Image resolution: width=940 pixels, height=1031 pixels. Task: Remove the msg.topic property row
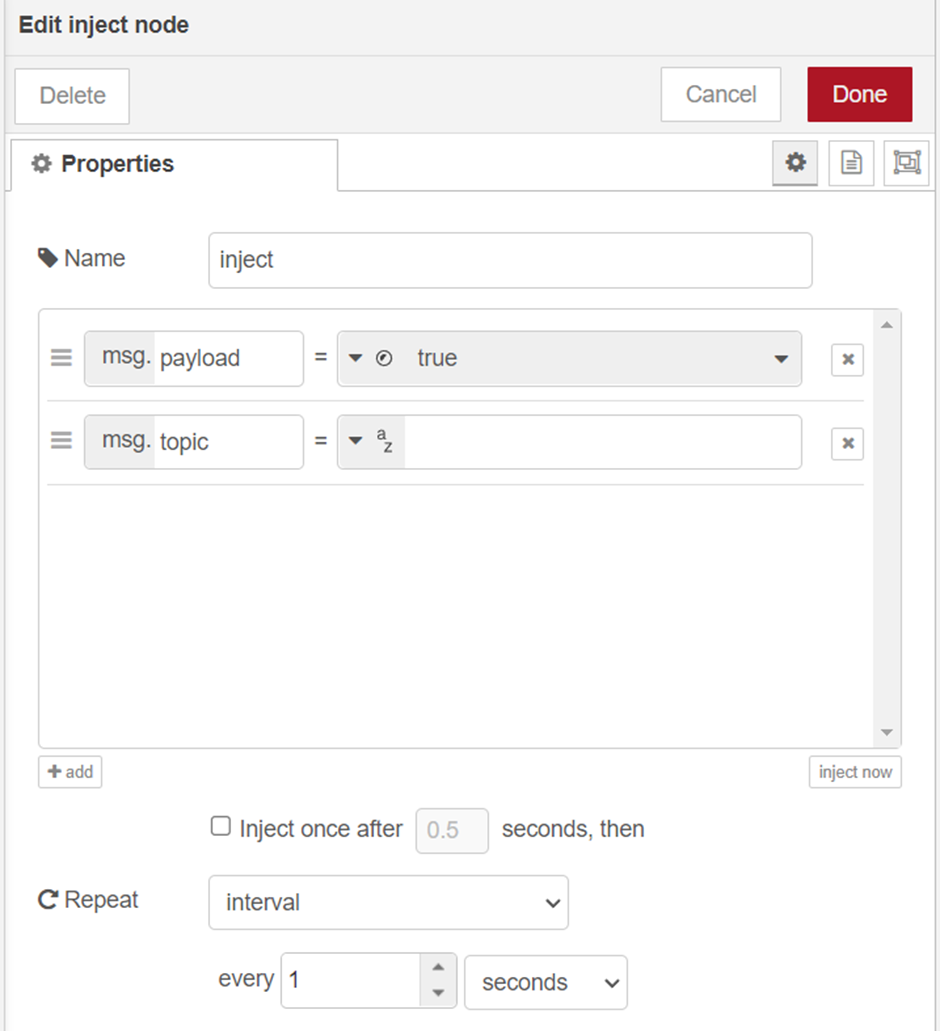coord(847,443)
